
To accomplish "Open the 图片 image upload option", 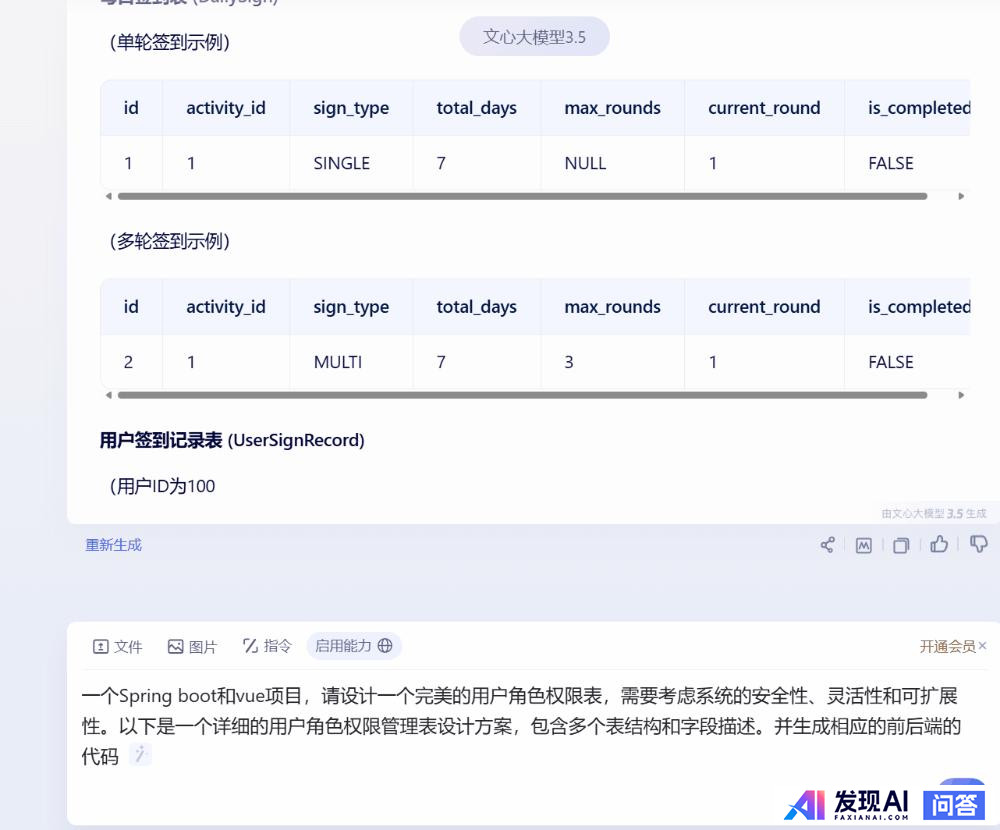I will pos(192,647).
